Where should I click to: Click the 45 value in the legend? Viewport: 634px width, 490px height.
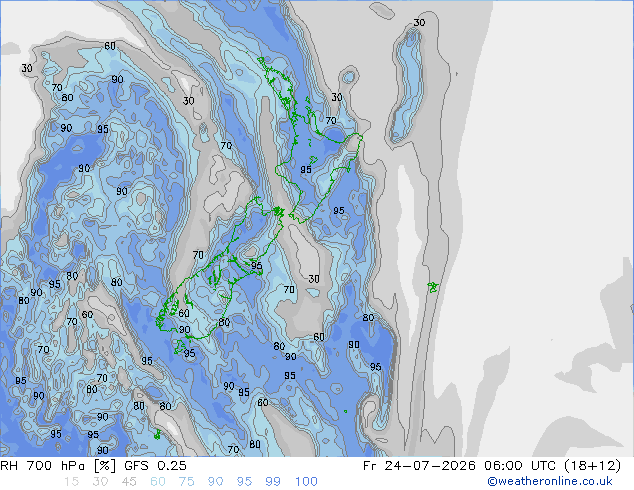(x=129, y=482)
